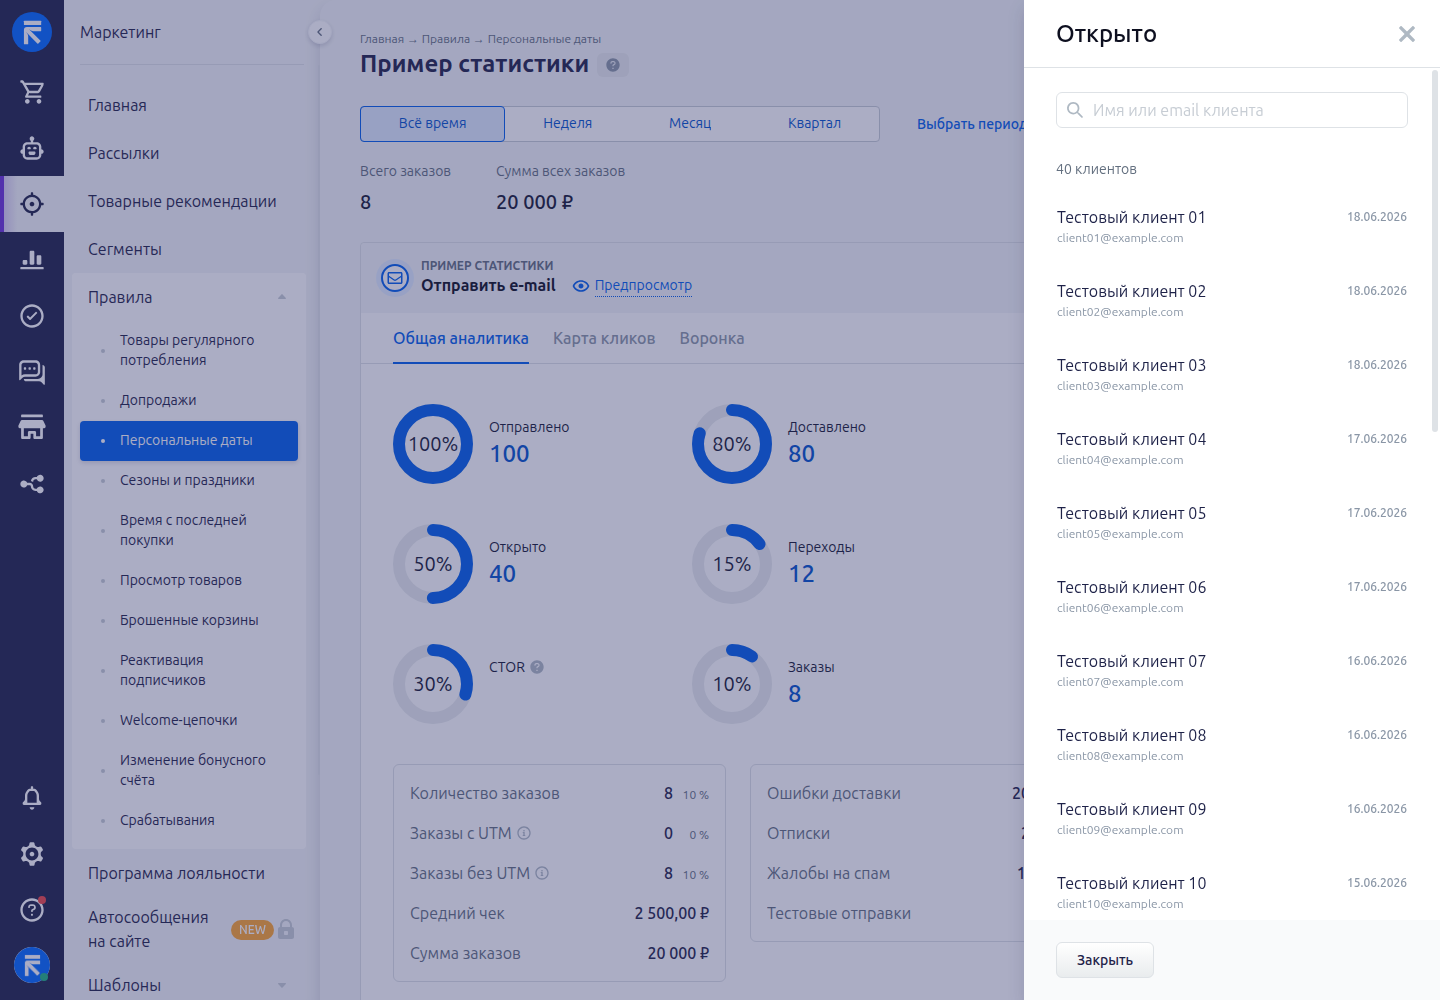Open the checkmark circle icon in sidebar

point(32,316)
